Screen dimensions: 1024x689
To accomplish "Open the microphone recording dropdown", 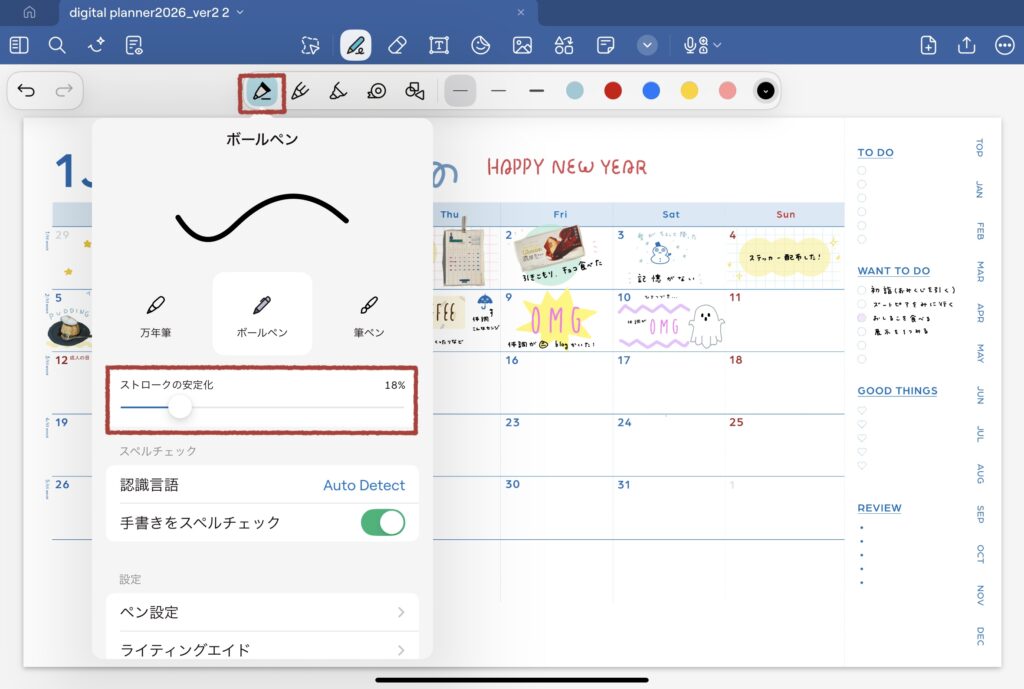I will pos(702,45).
